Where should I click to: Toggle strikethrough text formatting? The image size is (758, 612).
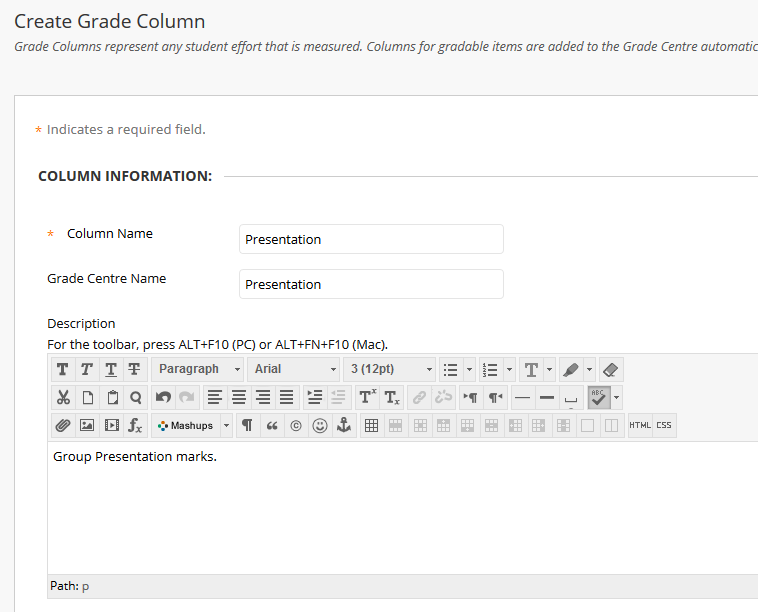(x=134, y=370)
